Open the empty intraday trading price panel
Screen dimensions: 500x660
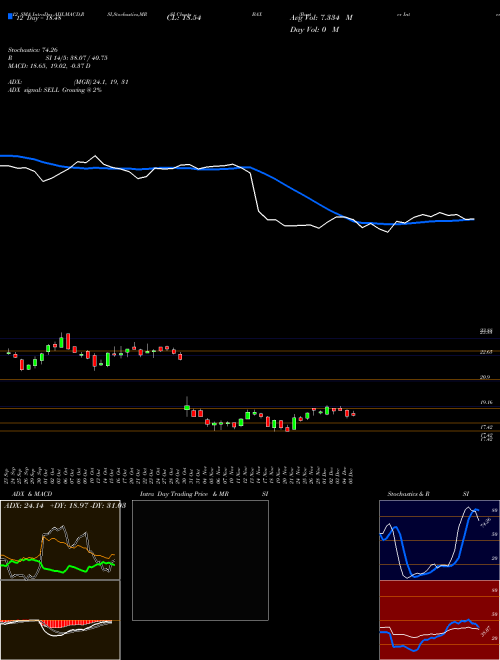(x=200, y=560)
